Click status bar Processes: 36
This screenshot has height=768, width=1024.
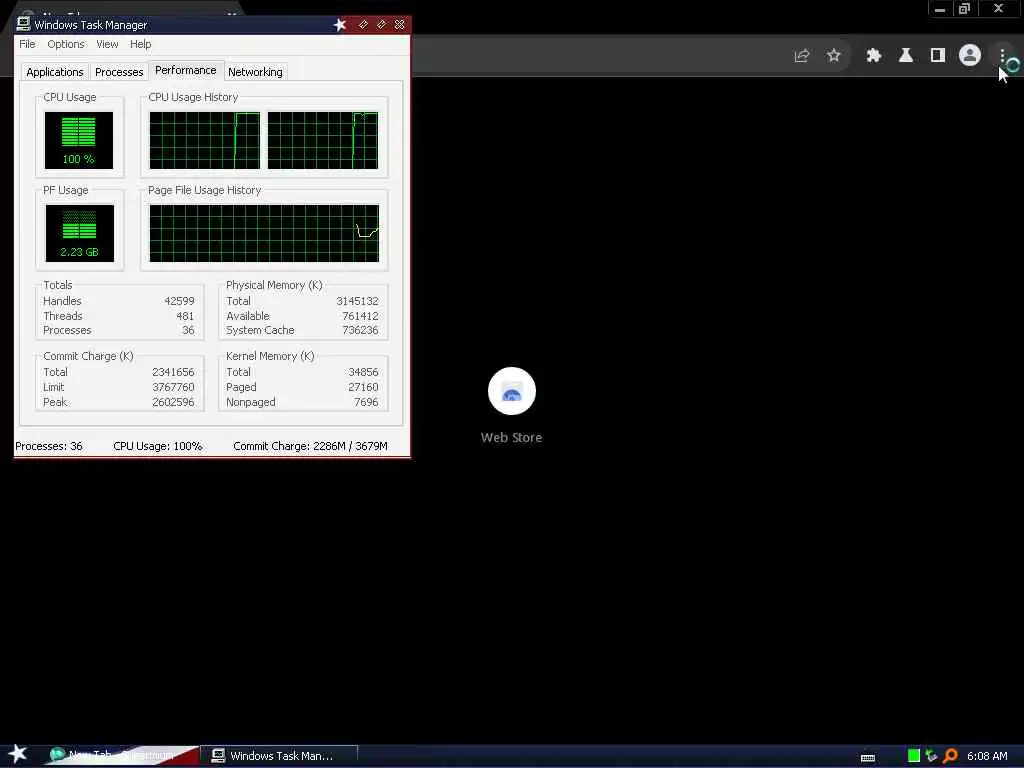tap(49, 446)
